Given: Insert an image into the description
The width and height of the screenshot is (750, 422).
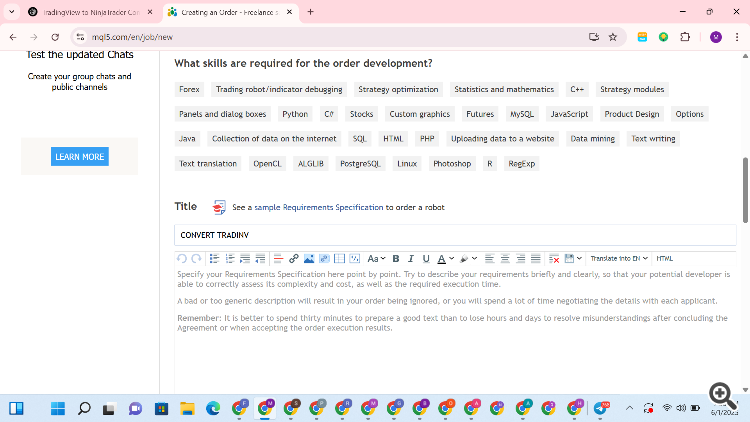Looking at the screenshot, I should (x=309, y=258).
